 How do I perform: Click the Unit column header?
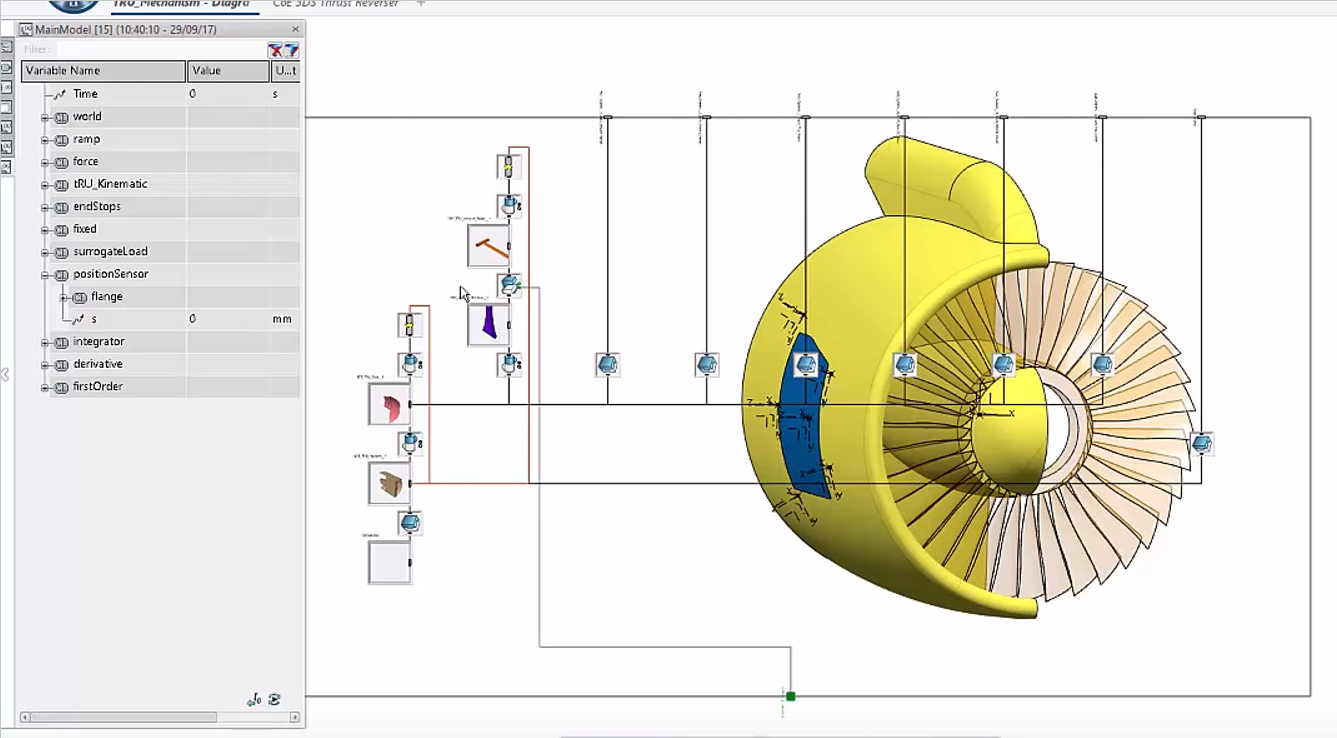click(285, 71)
